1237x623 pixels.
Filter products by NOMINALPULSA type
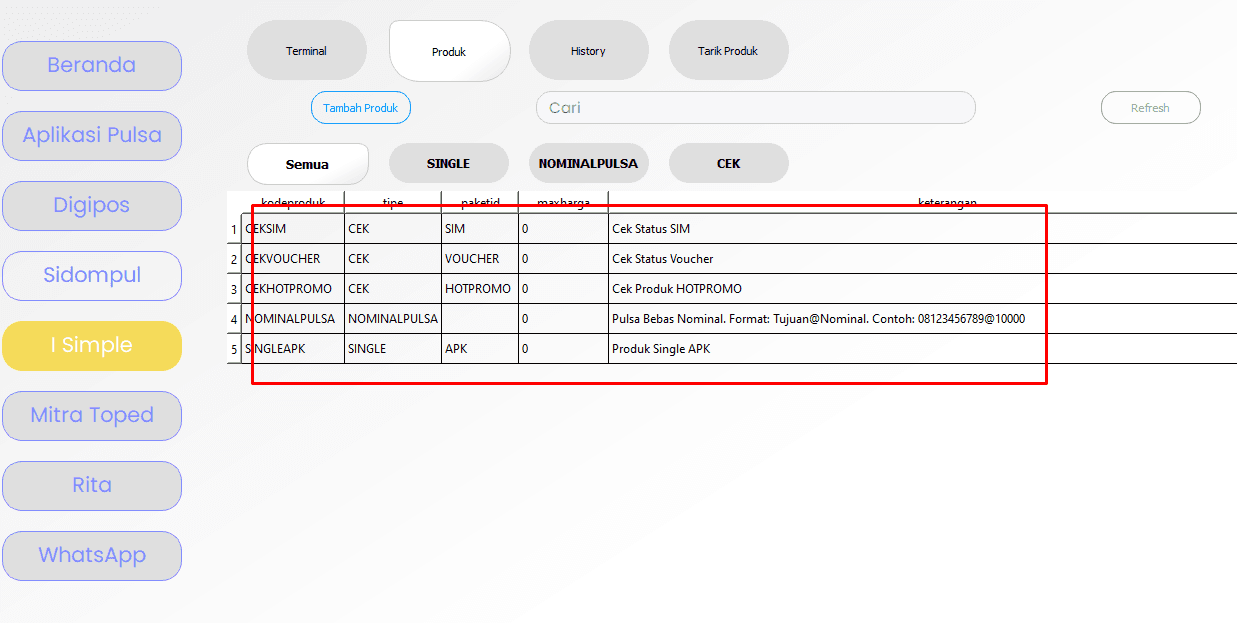(588, 164)
